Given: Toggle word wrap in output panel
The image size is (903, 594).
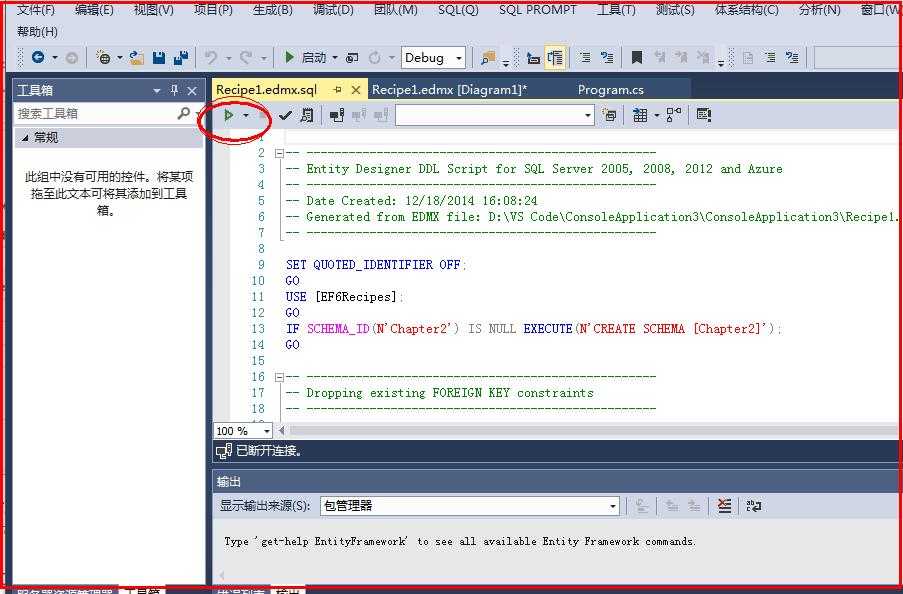Looking at the screenshot, I should (x=753, y=506).
